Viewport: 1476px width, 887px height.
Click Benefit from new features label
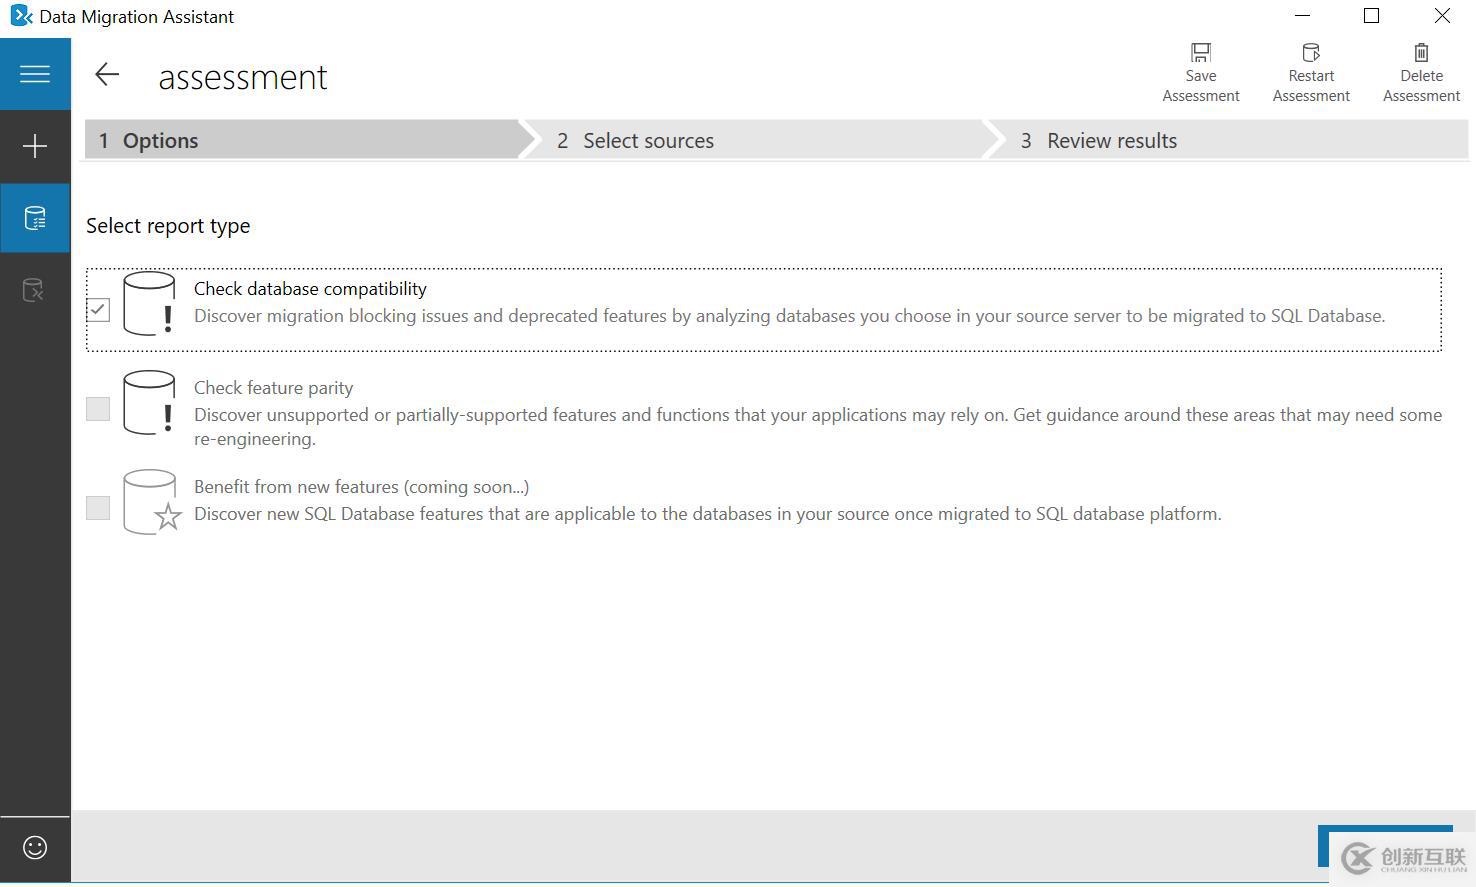tap(361, 487)
